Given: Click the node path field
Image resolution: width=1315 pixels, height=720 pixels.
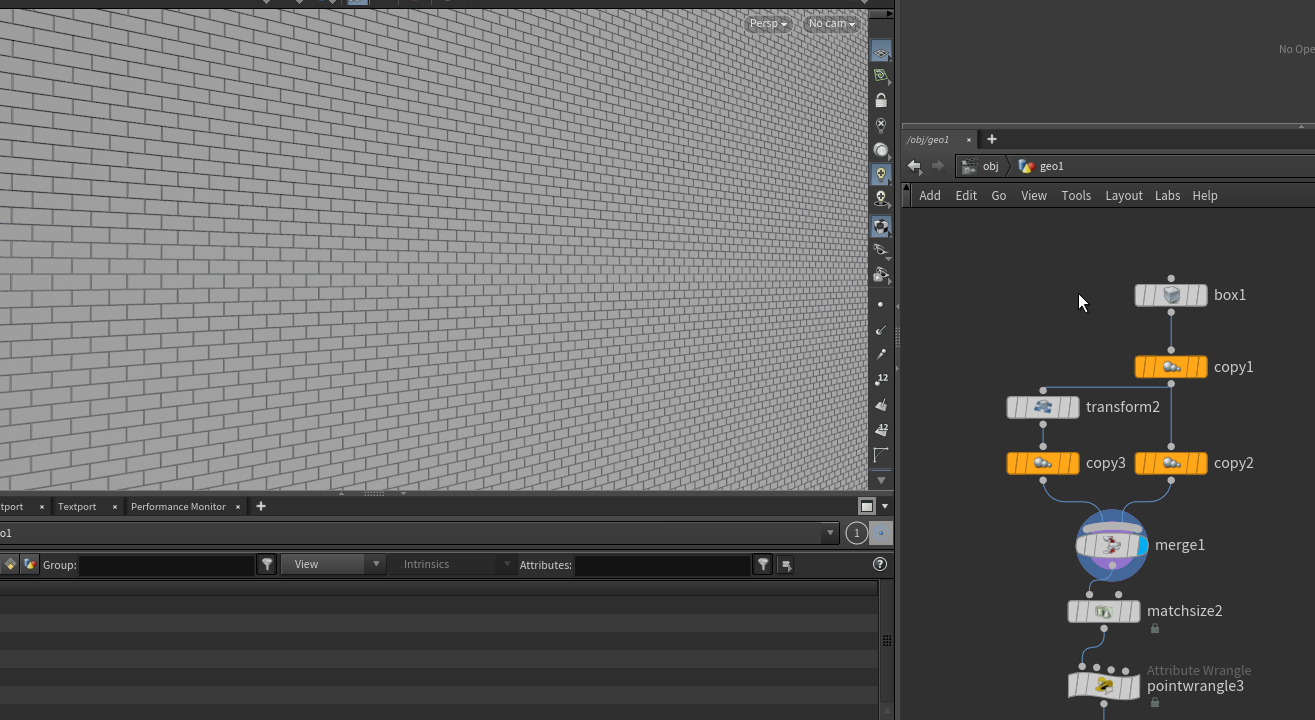Looking at the screenshot, I should 410,533.
